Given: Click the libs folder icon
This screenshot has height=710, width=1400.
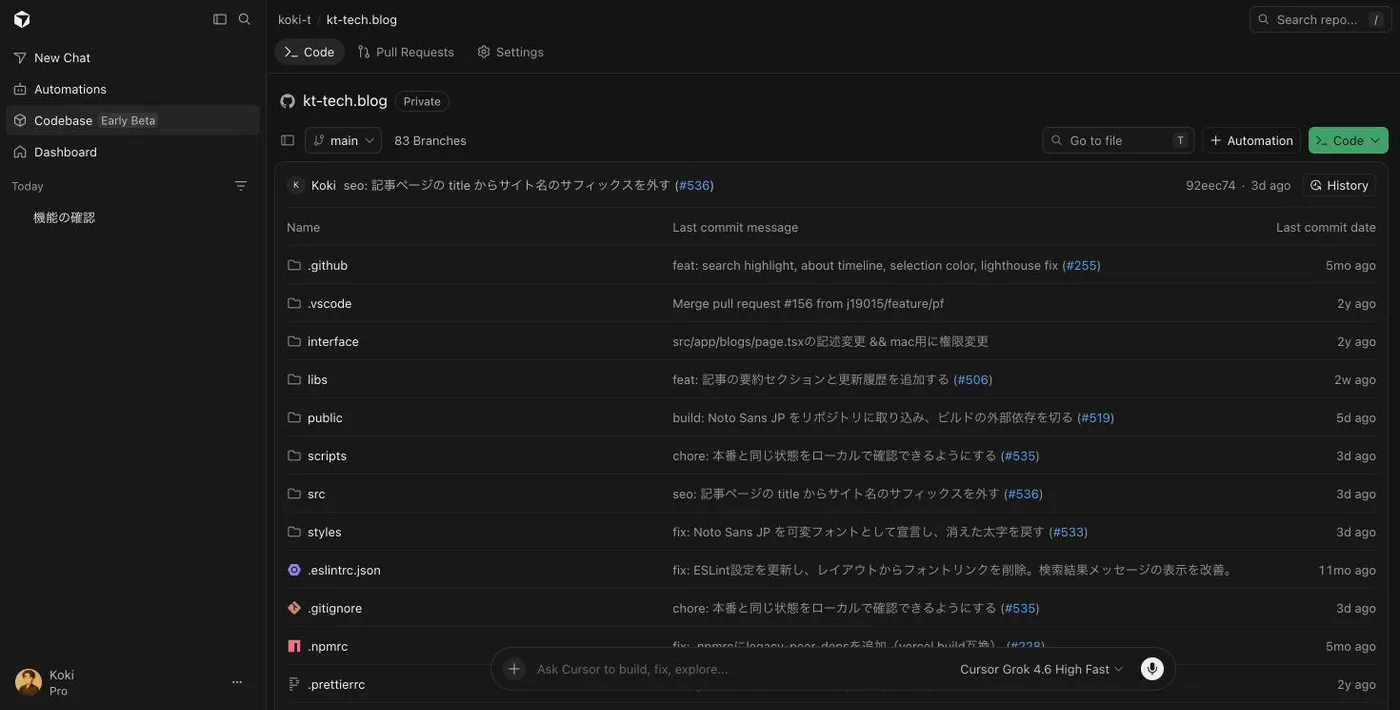Looking at the screenshot, I should pos(294,379).
